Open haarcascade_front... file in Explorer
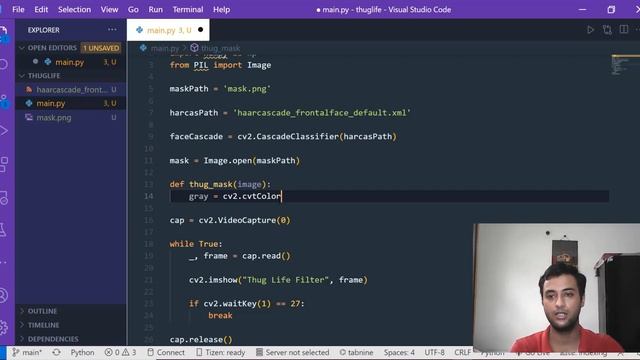The image size is (640, 360). click(x=72, y=90)
